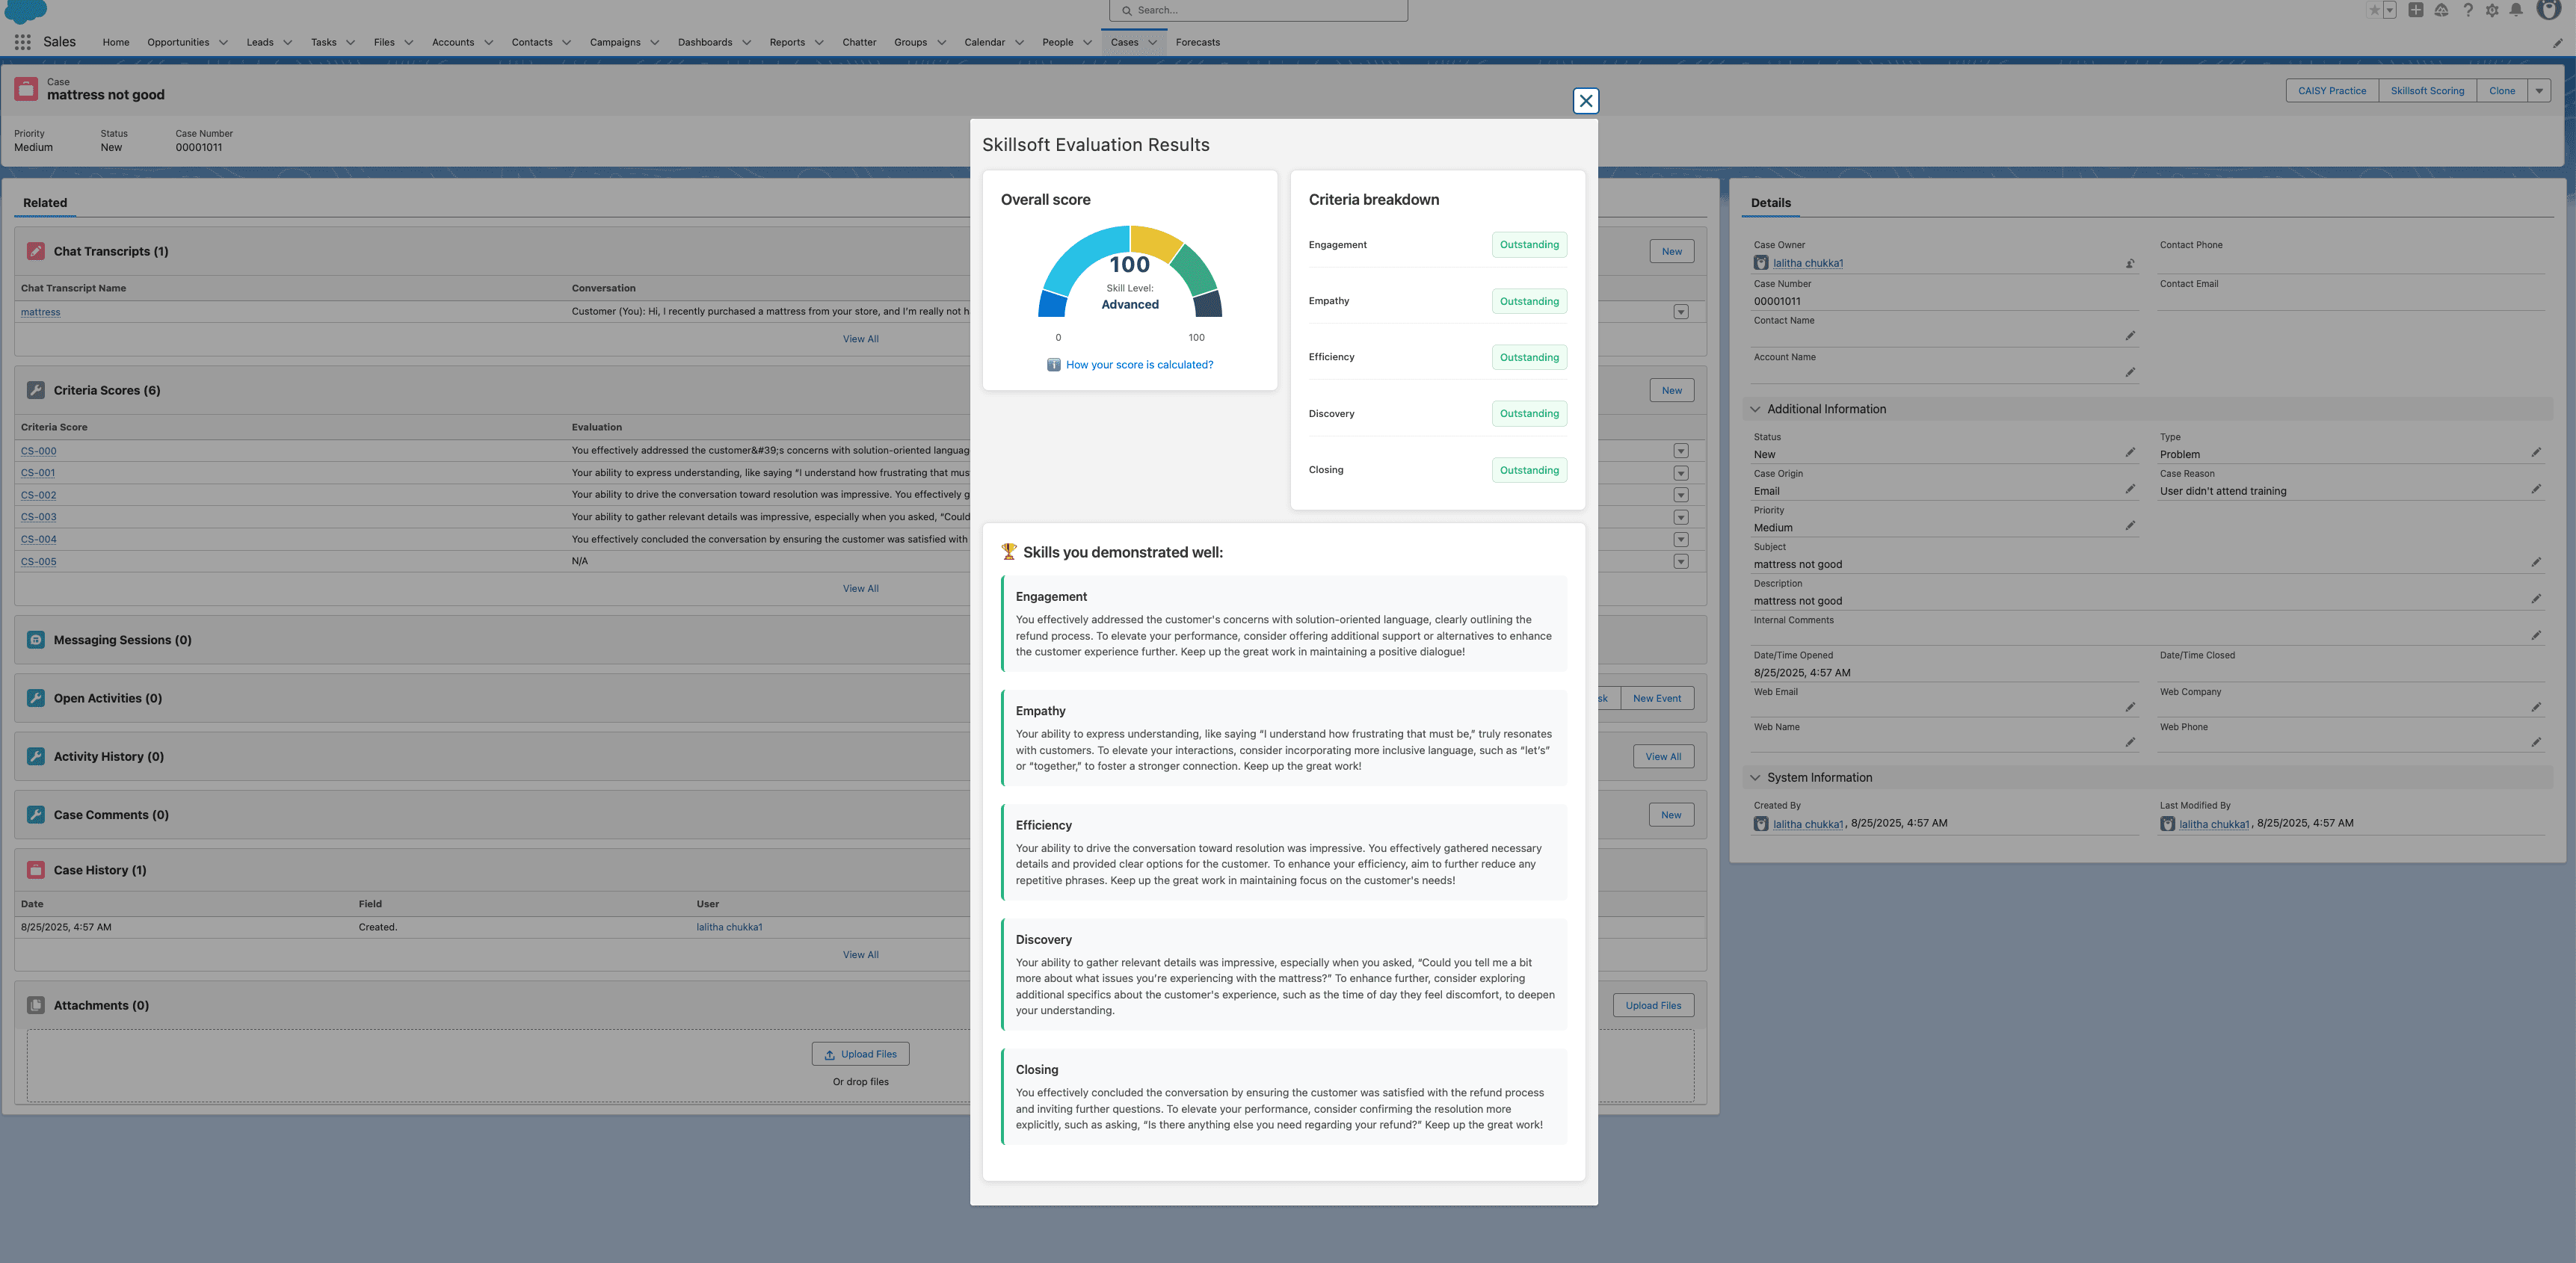
Task: Click the Criteria Scores related list icon
Action: 36,390
